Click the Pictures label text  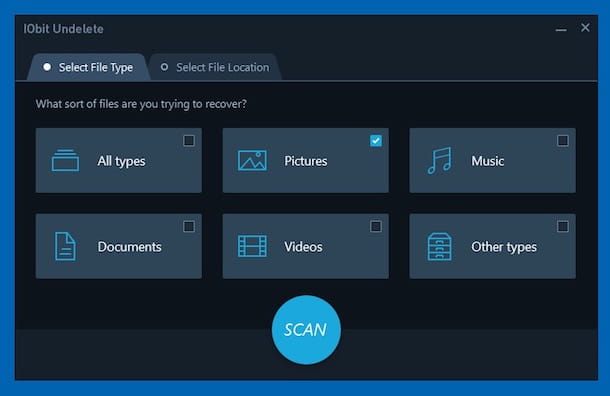[x=306, y=161]
